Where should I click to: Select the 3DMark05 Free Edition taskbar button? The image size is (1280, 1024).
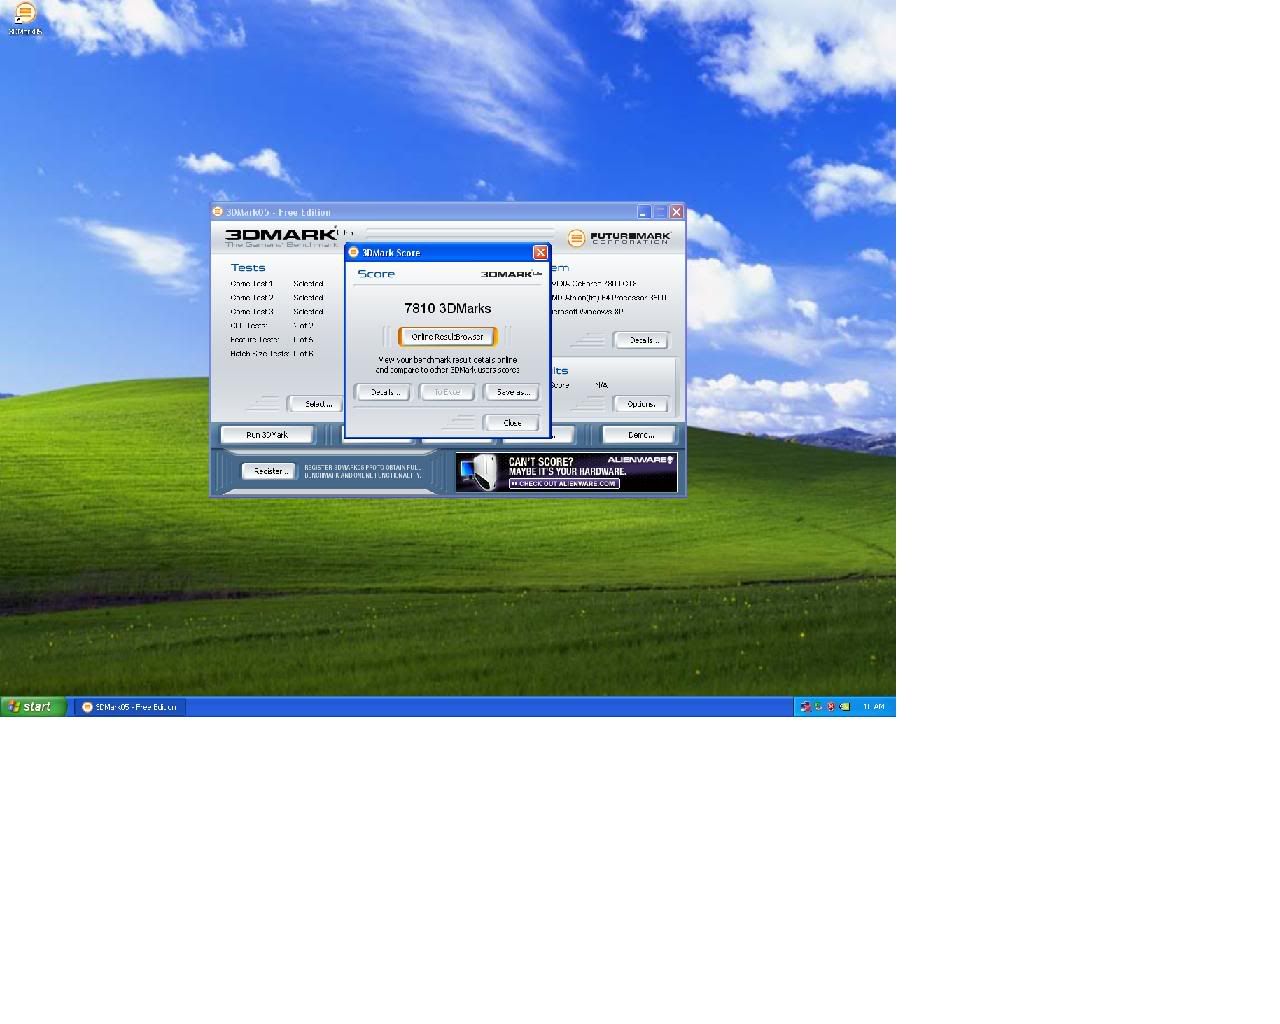(130, 707)
